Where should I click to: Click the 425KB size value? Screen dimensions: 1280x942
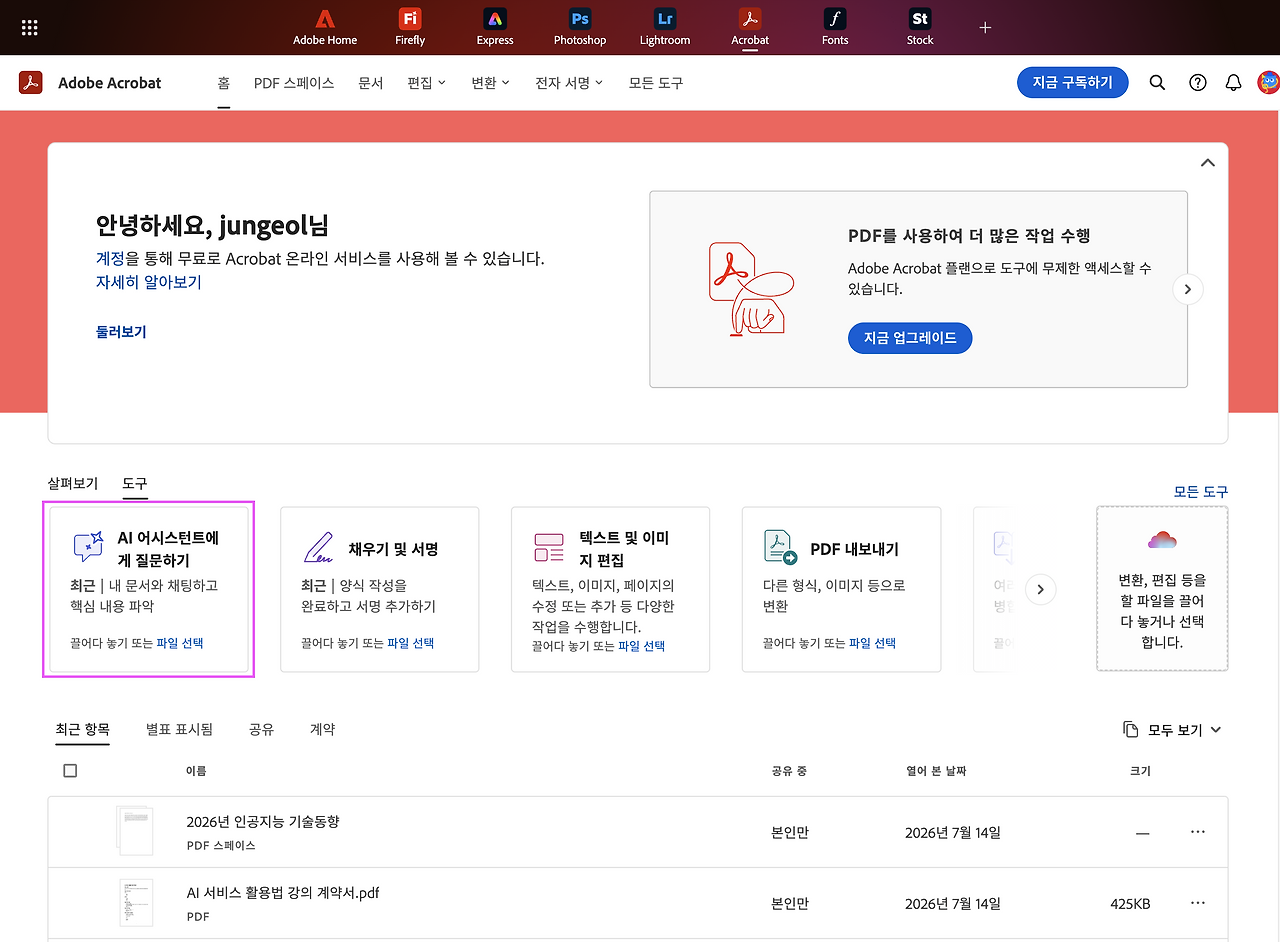pyautogui.click(x=1130, y=904)
